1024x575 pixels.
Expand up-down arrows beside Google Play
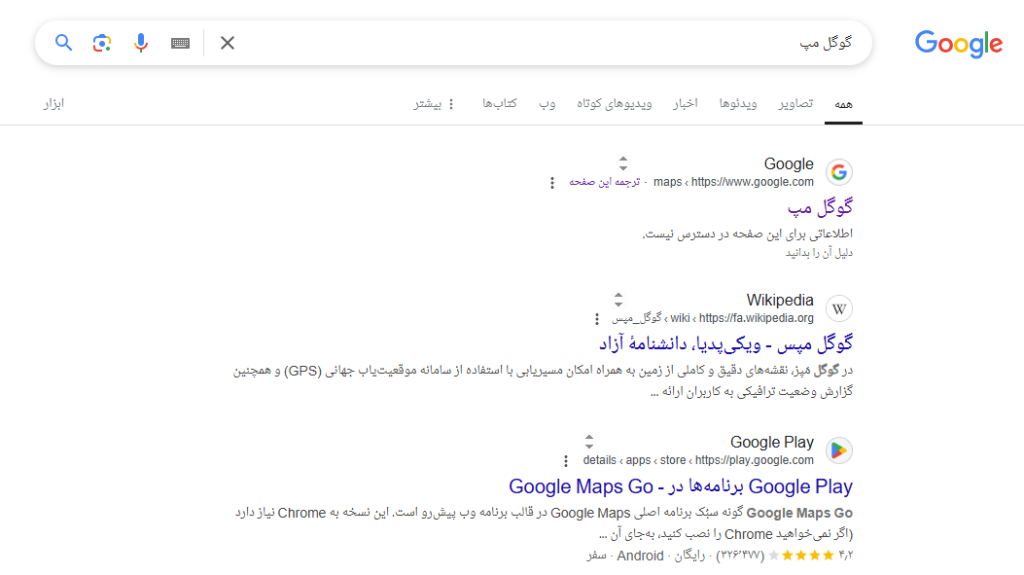(x=589, y=441)
